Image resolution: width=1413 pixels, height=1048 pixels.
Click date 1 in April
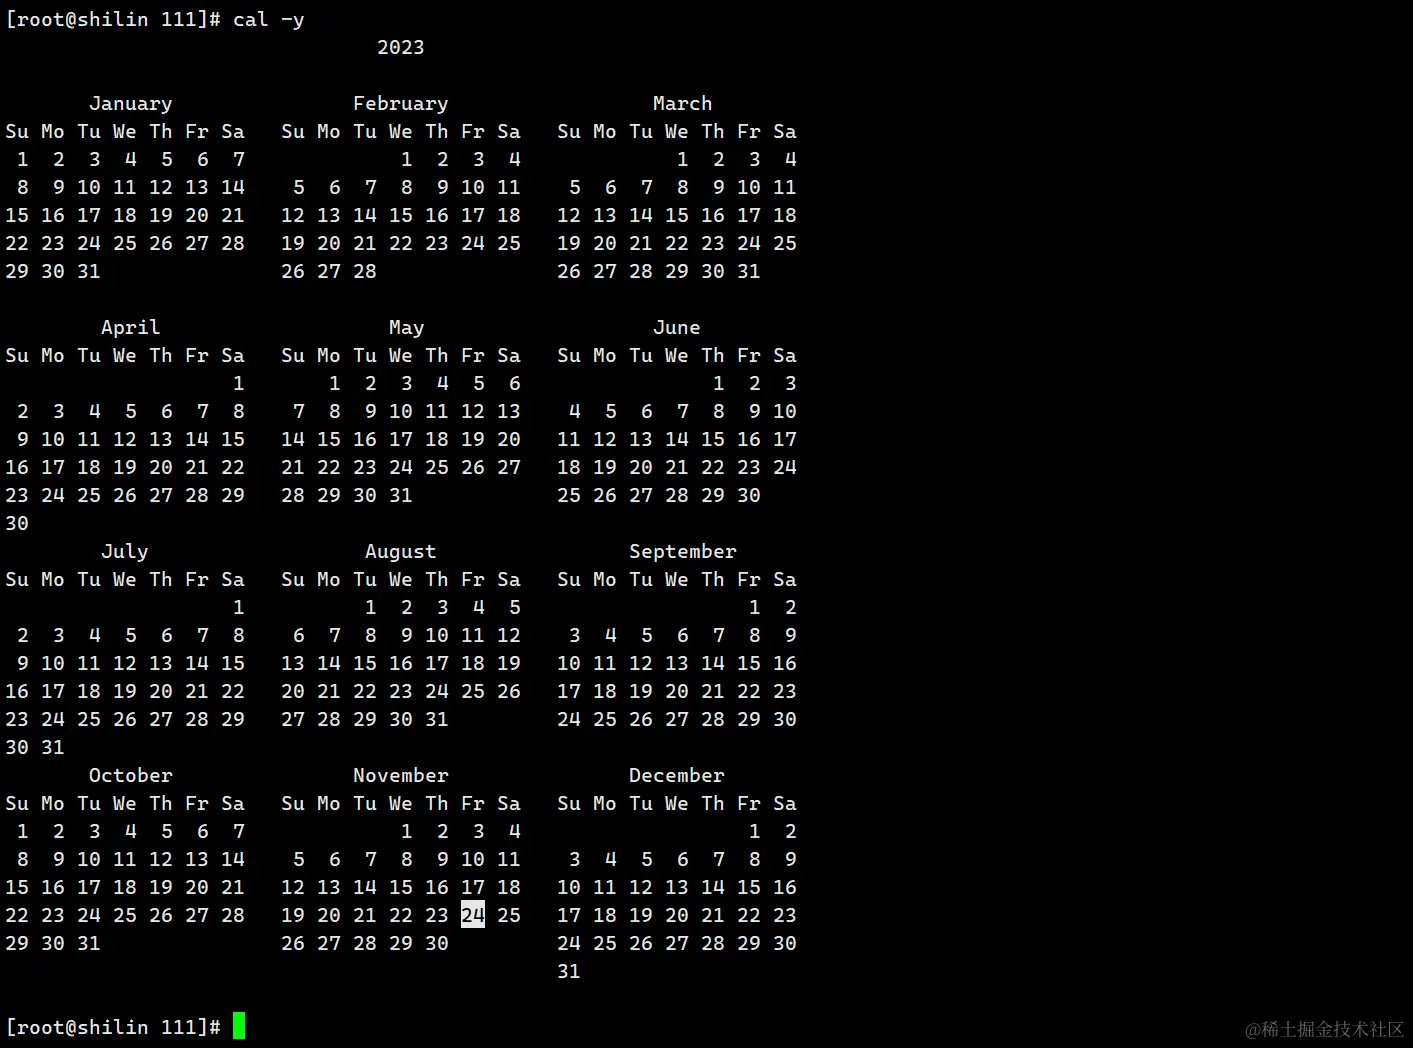pyautogui.click(x=239, y=383)
